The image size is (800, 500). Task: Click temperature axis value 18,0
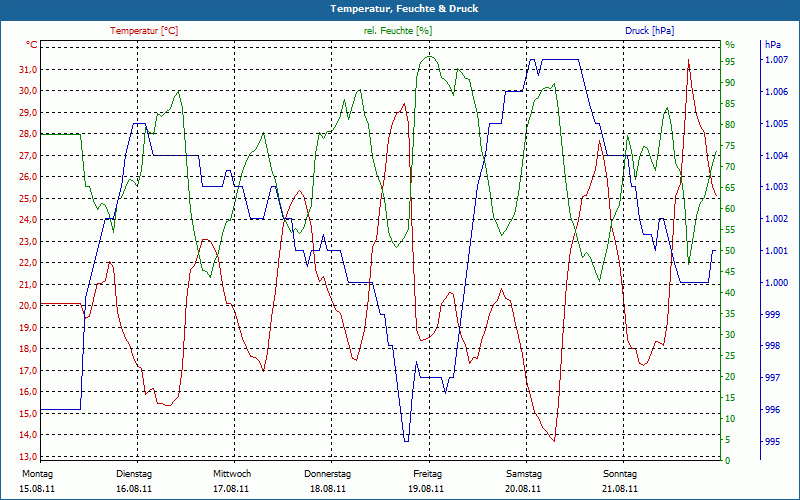28,349
